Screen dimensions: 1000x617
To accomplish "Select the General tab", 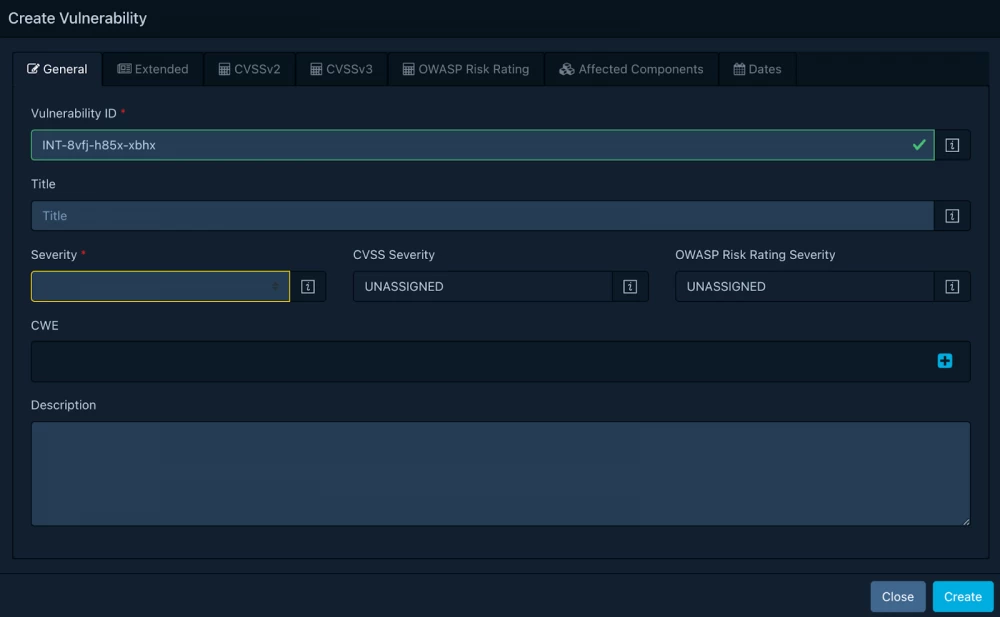I will [x=57, y=69].
